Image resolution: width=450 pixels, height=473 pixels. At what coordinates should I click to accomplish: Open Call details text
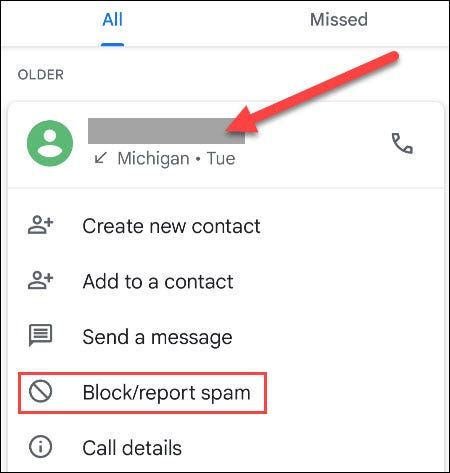click(x=132, y=448)
